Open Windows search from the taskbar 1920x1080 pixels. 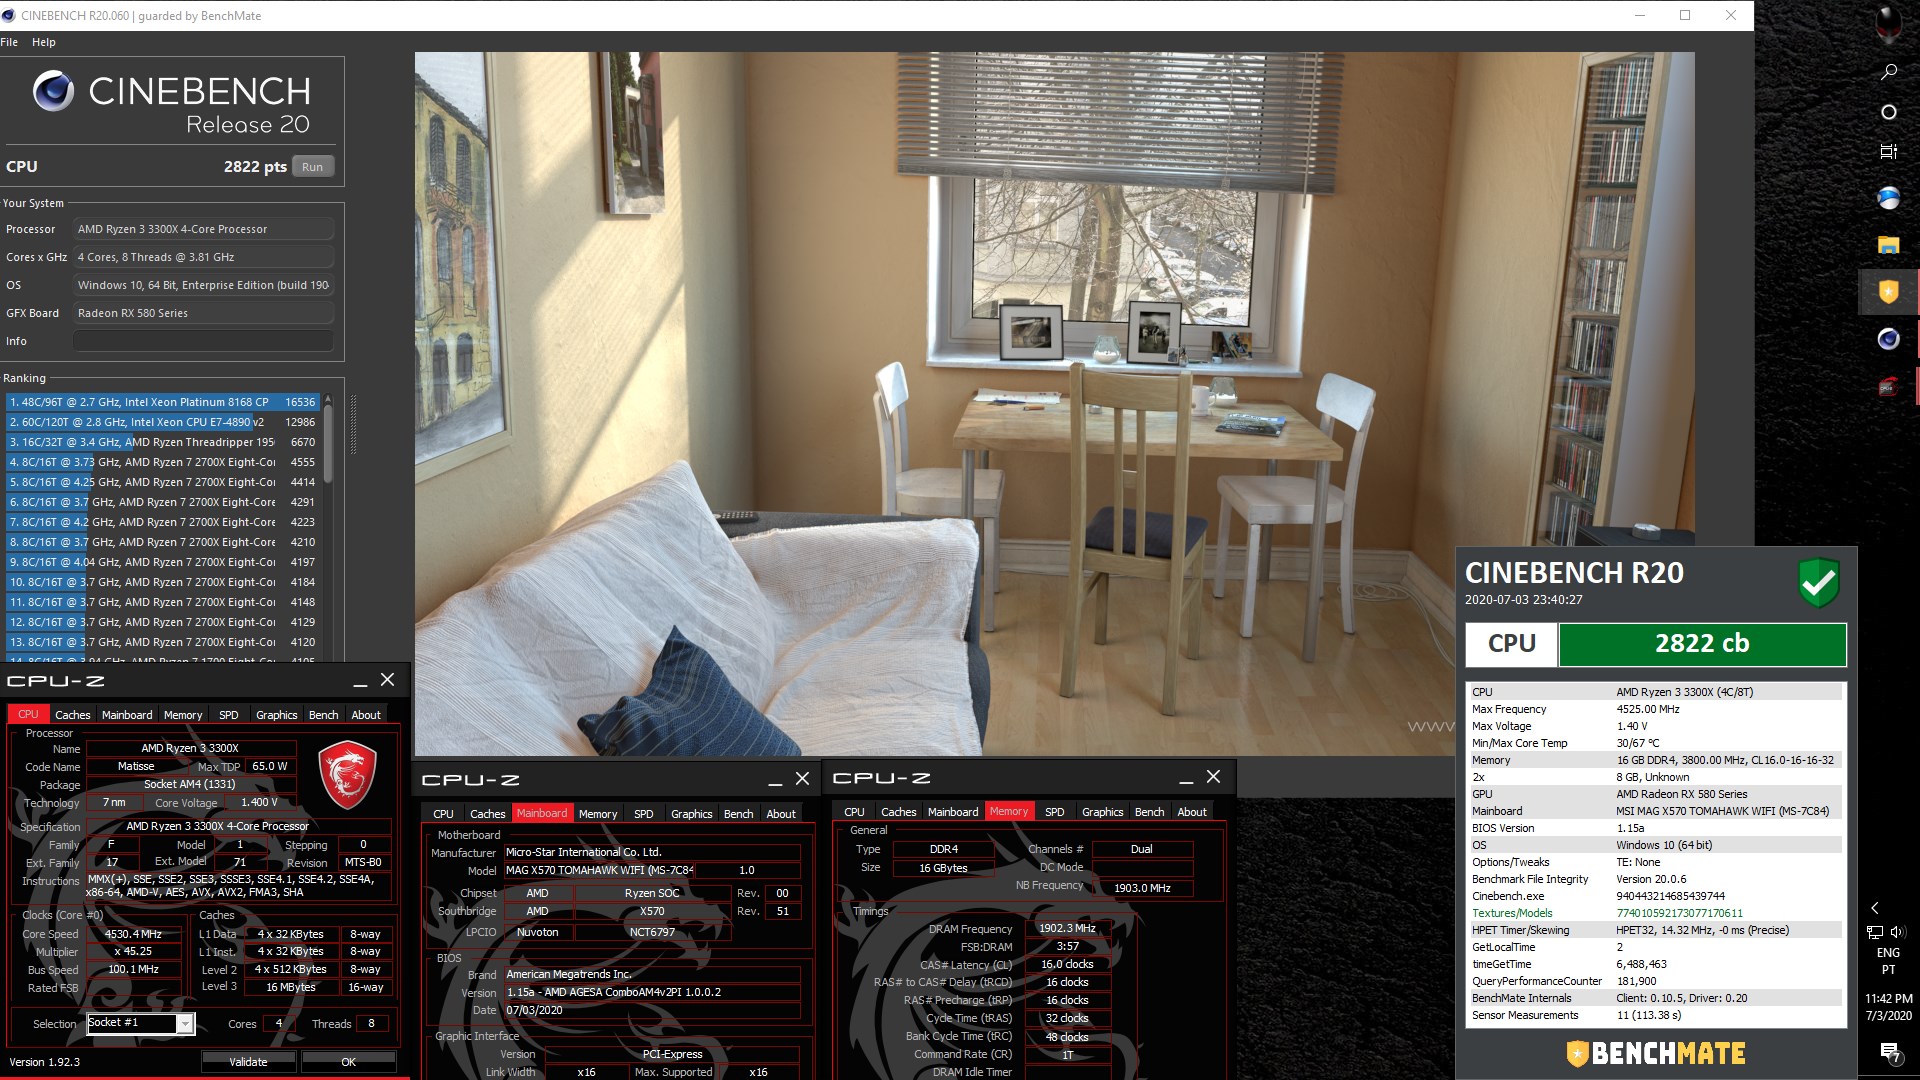[x=1888, y=72]
